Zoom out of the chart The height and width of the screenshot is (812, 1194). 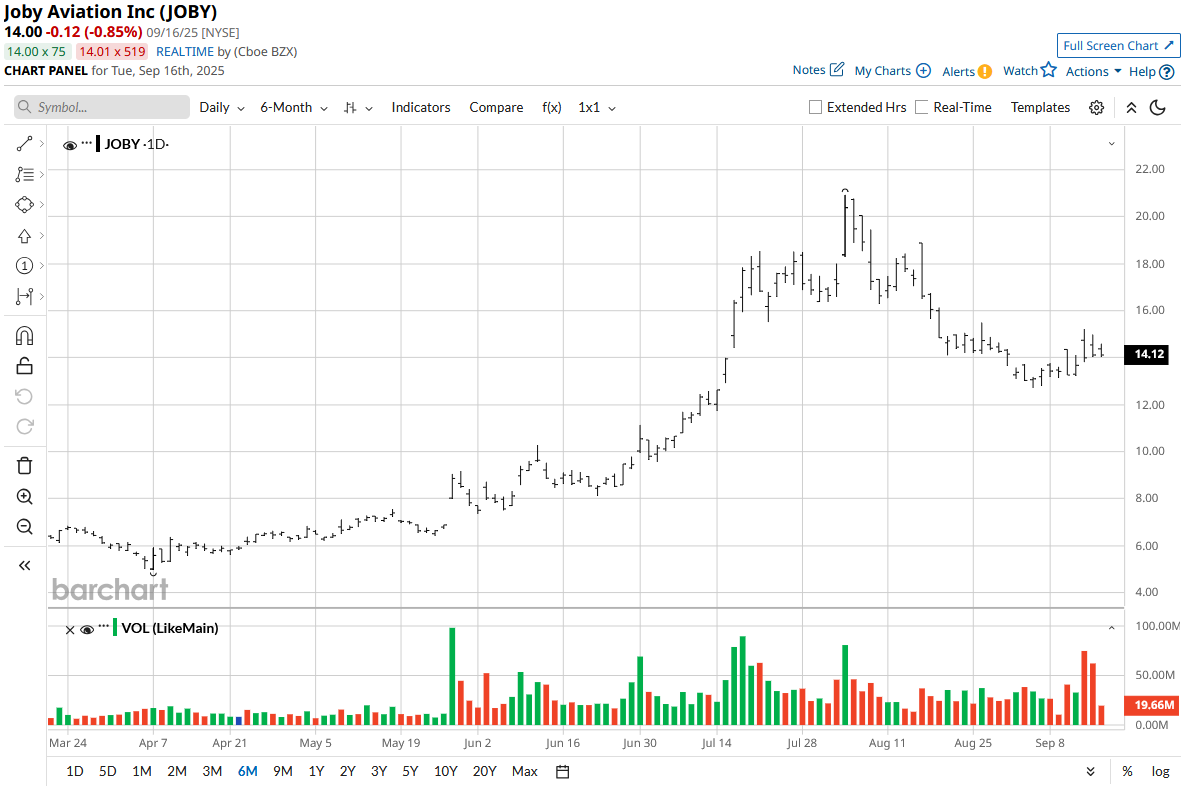pyautogui.click(x=24, y=527)
